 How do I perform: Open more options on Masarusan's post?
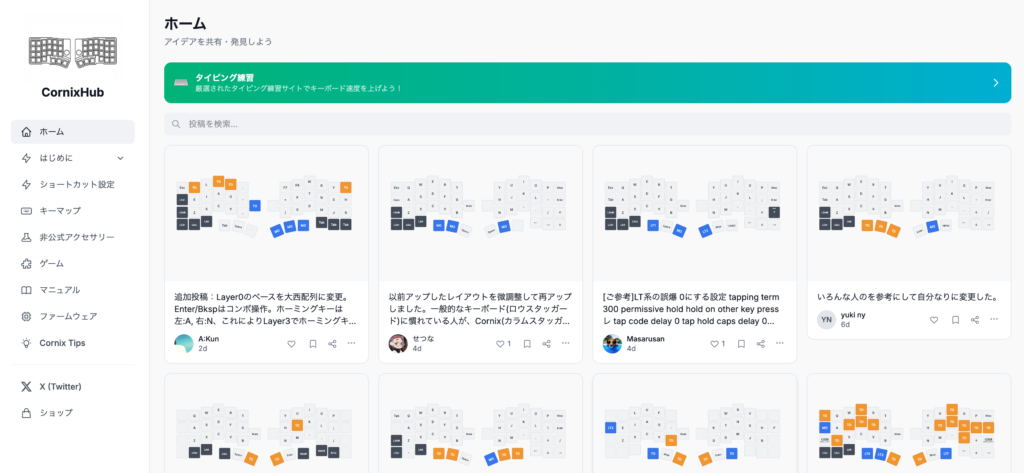click(780, 343)
